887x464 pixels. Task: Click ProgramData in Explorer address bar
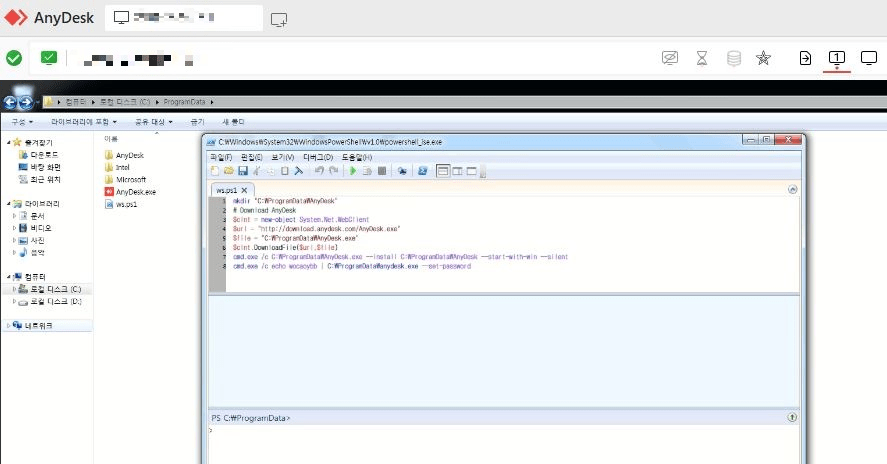[184, 102]
